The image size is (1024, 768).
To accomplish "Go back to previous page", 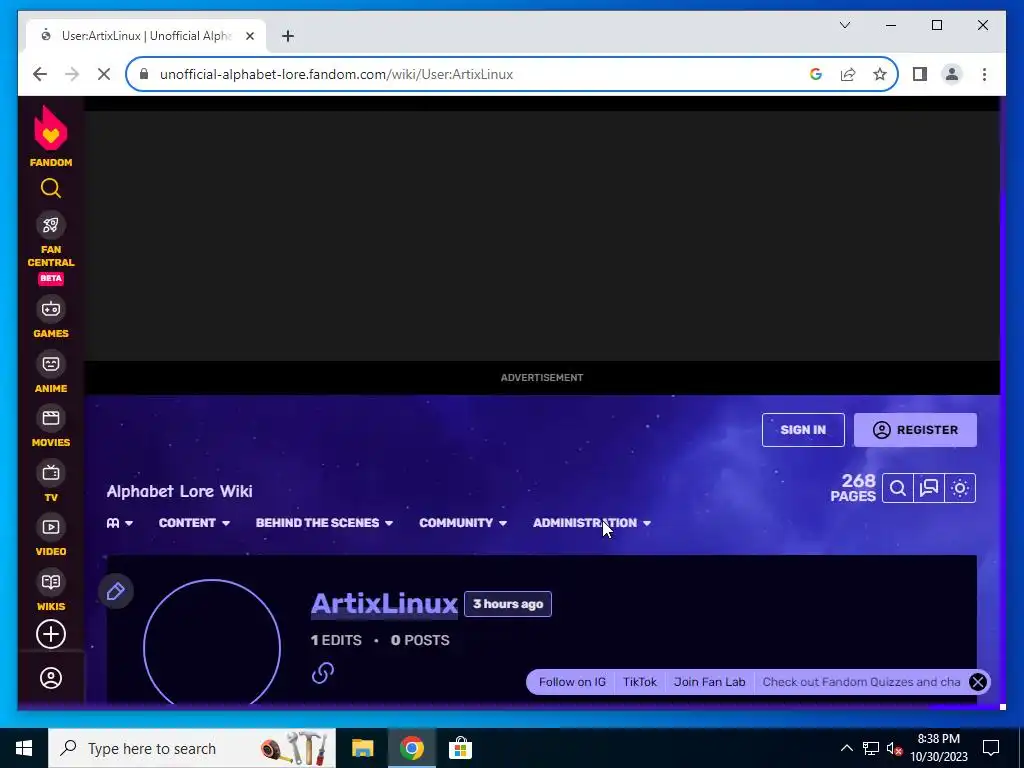I will pos(40,74).
